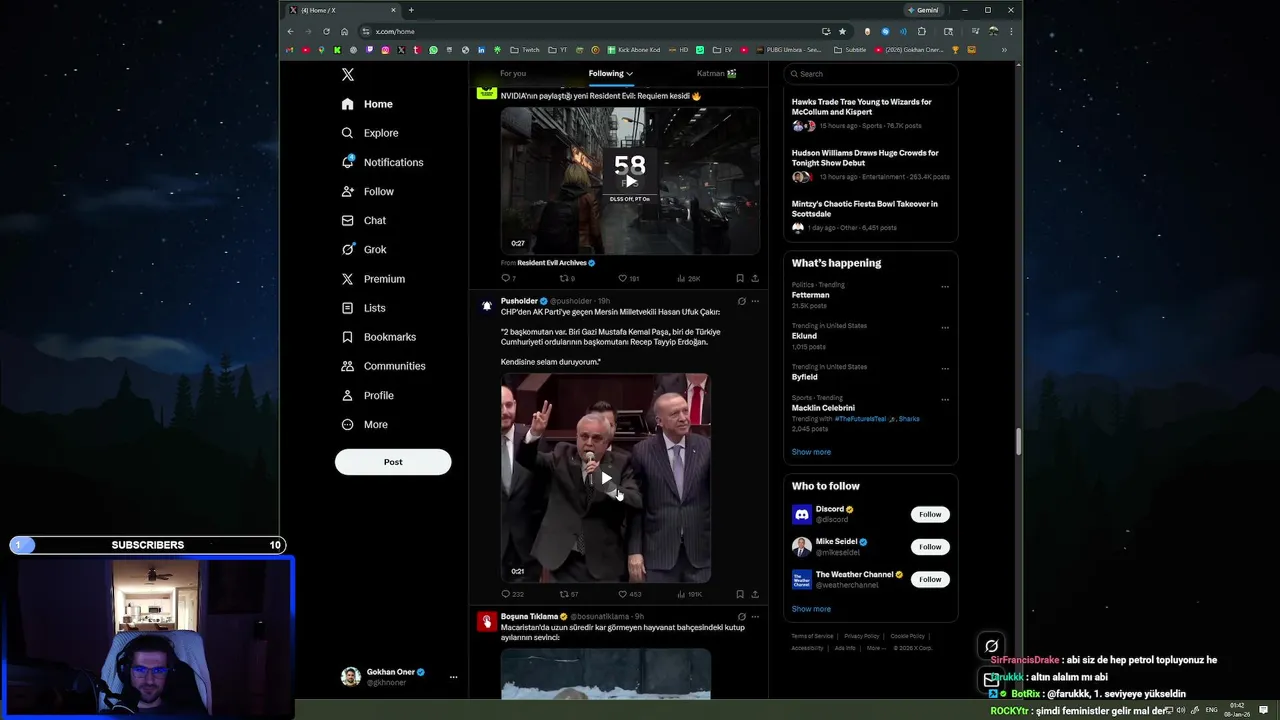Reply to the Pusholder post with 232 replies

coord(512,594)
